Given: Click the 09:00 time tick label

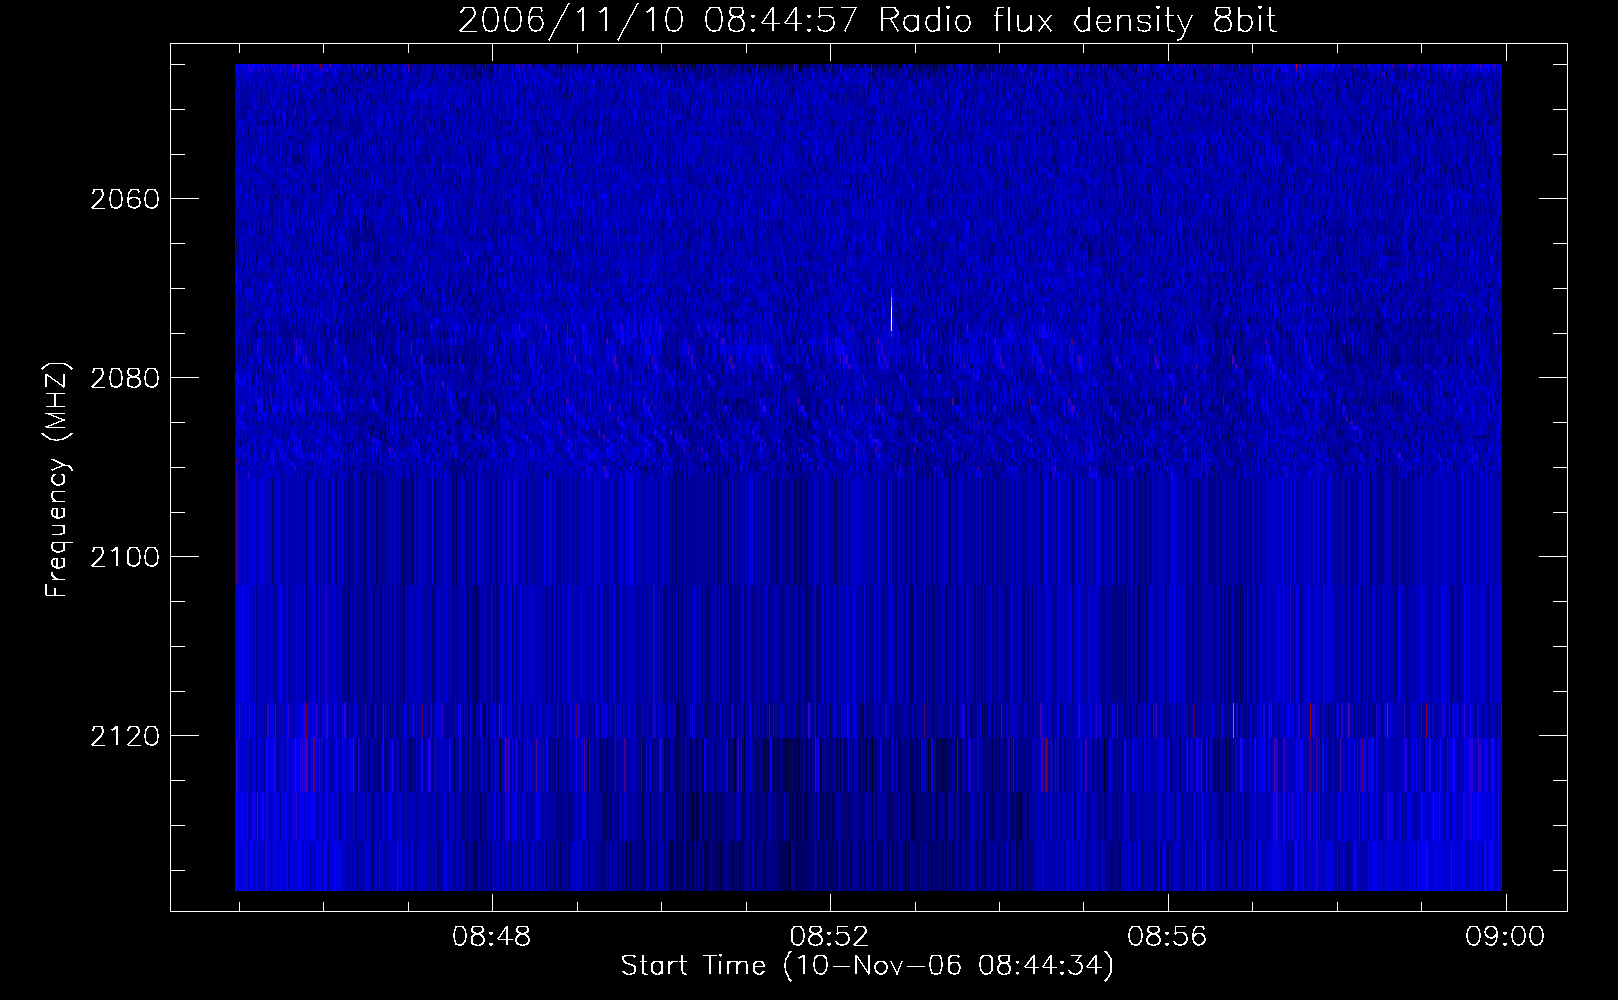Looking at the screenshot, I should [1506, 937].
